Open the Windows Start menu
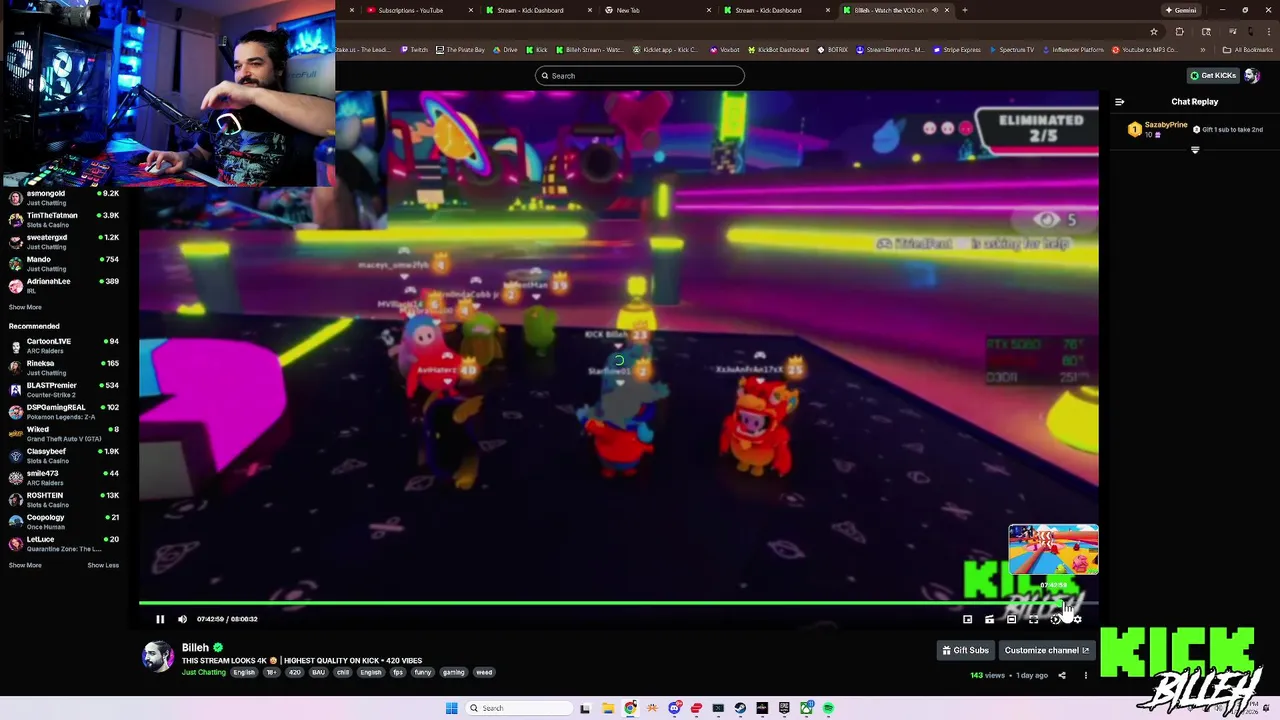The image size is (1280, 720). 452,708
